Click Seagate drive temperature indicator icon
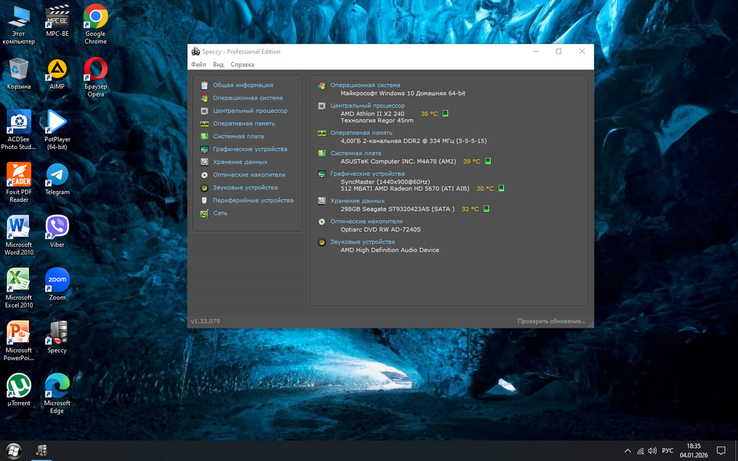Screen dimensions: 738x461 click(x=486, y=209)
